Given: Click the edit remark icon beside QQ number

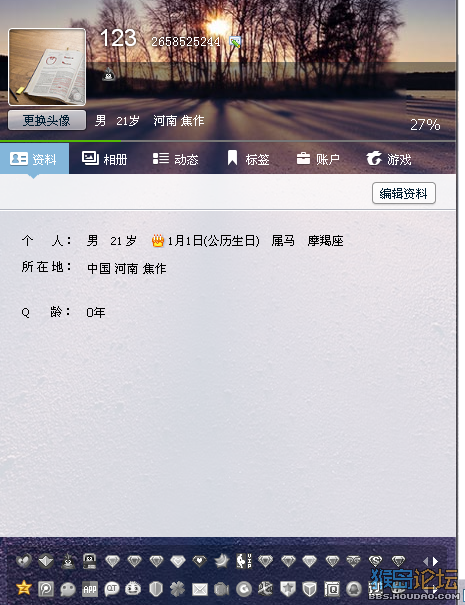Looking at the screenshot, I should (235, 41).
